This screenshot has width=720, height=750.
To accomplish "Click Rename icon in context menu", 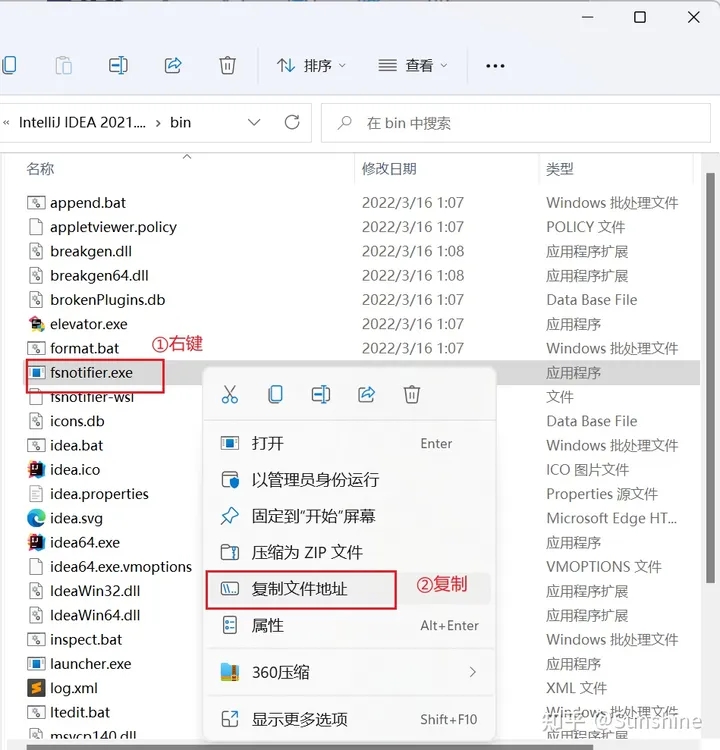I will pos(321,395).
